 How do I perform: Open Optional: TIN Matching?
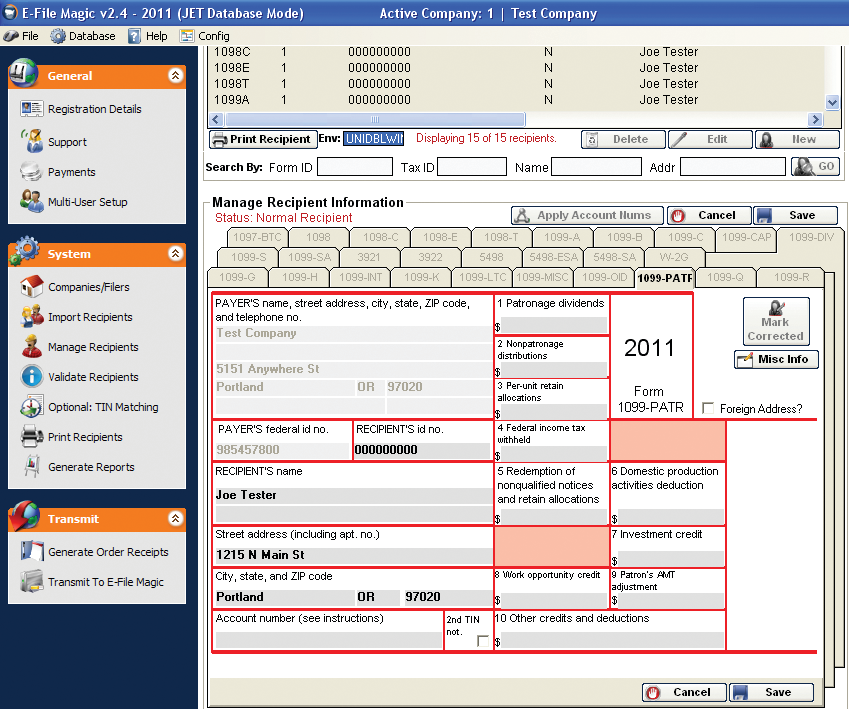point(102,407)
